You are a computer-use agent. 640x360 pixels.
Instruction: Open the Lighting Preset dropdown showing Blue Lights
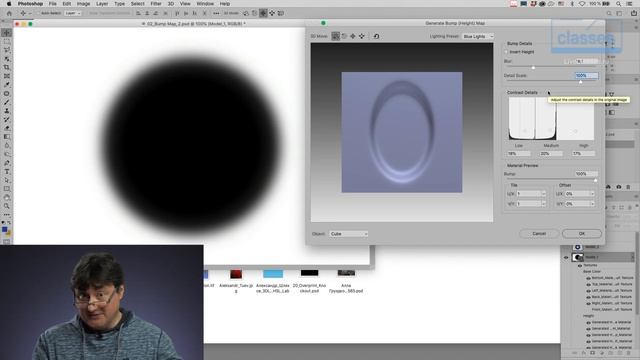click(x=478, y=36)
